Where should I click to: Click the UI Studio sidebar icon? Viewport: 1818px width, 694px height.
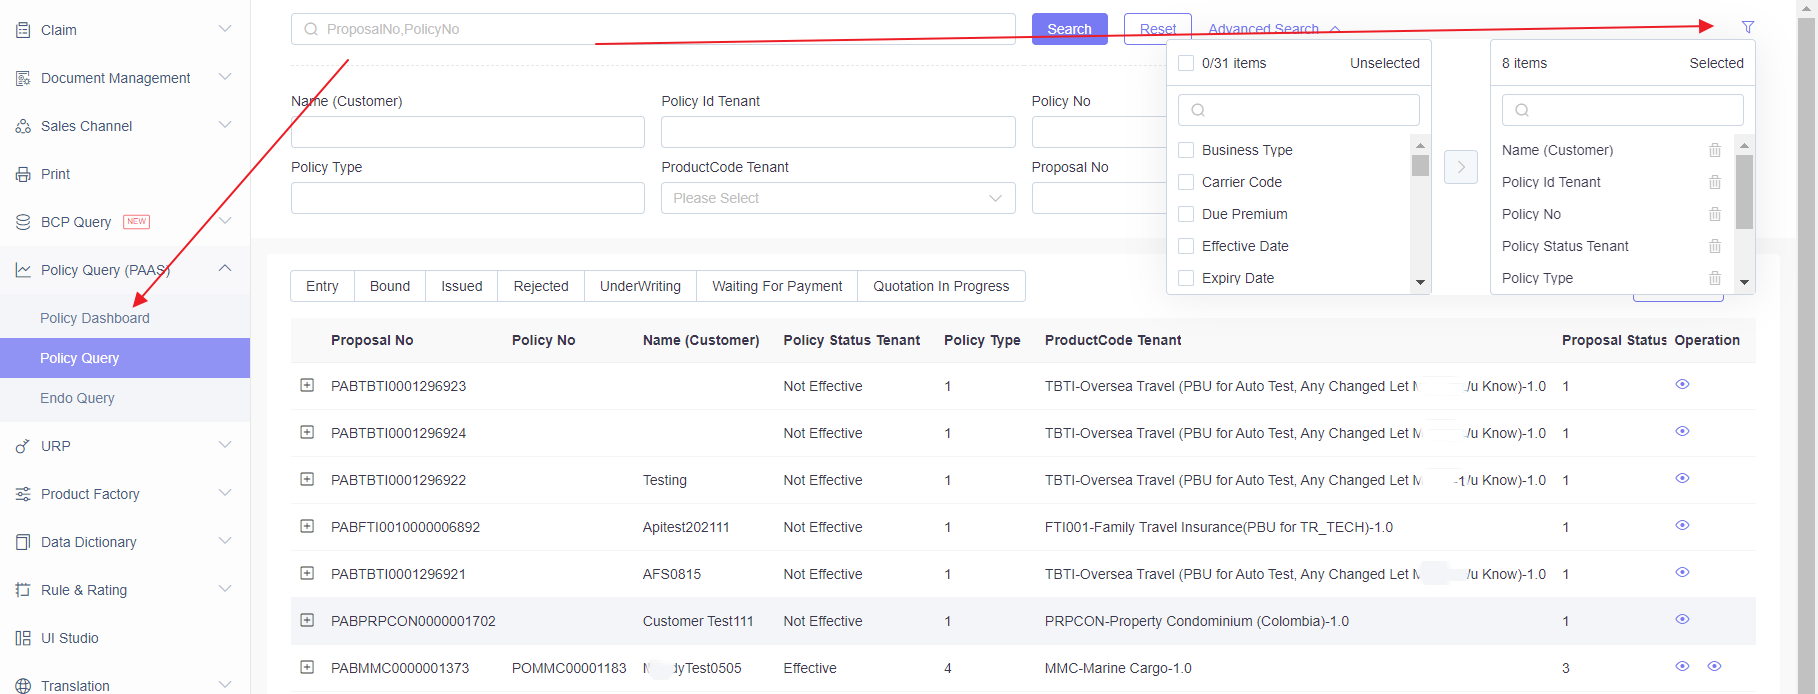(23, 638)
